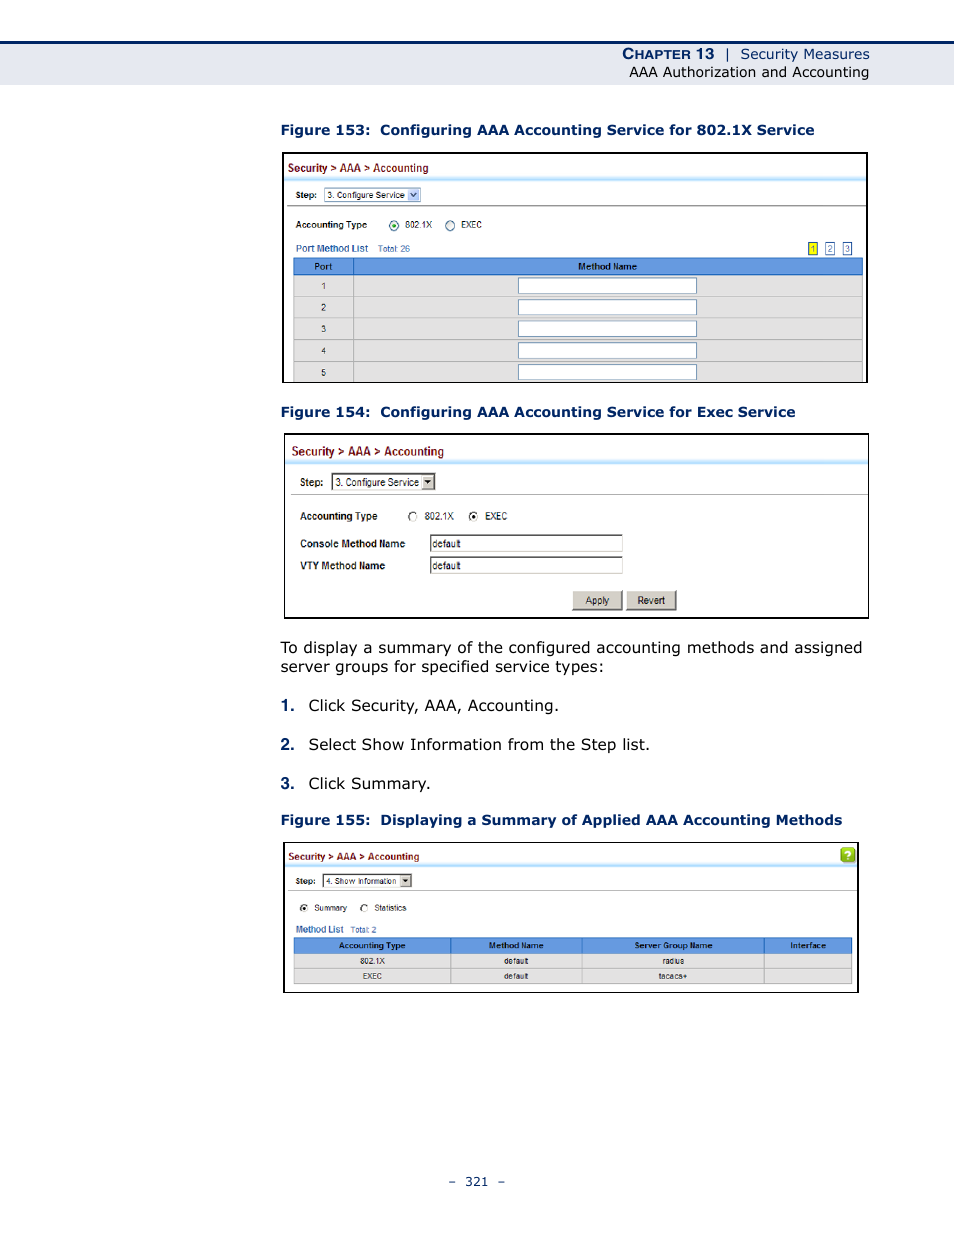This screenshot has height=1235, width=954.
Task: Click Server Group Name column header
Action: click(673, 945)
